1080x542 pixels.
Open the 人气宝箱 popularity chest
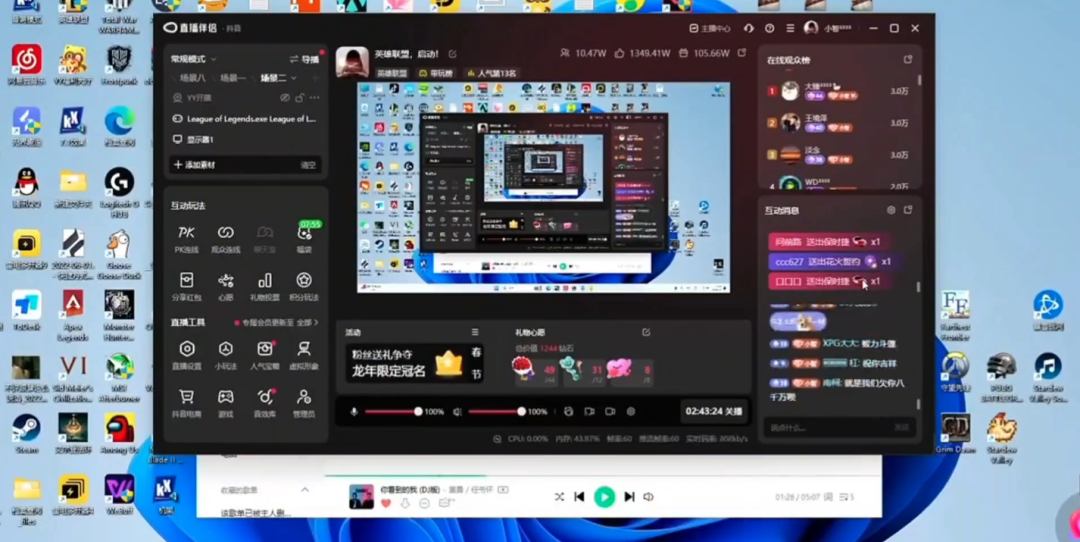264,355
